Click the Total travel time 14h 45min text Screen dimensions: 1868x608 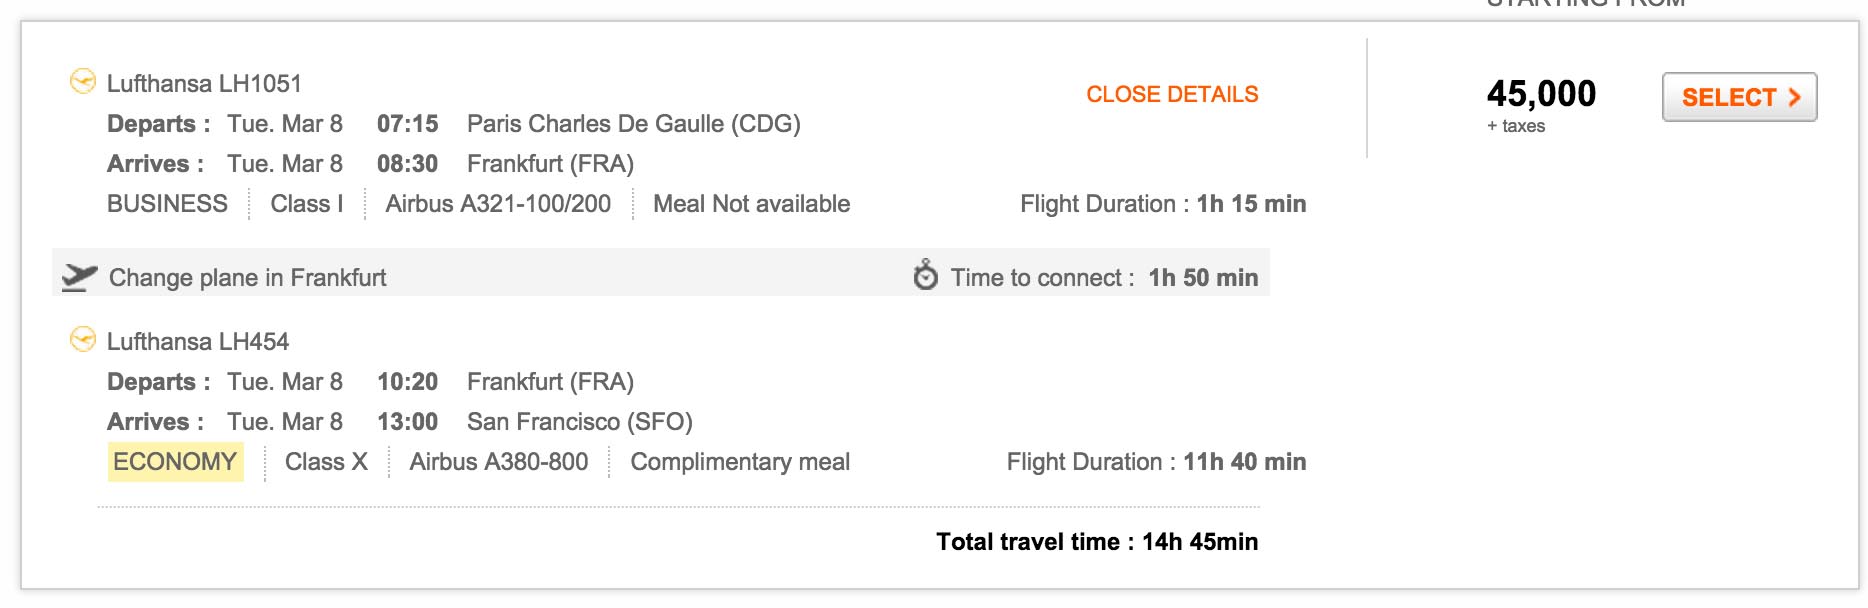pos(1096,542)
